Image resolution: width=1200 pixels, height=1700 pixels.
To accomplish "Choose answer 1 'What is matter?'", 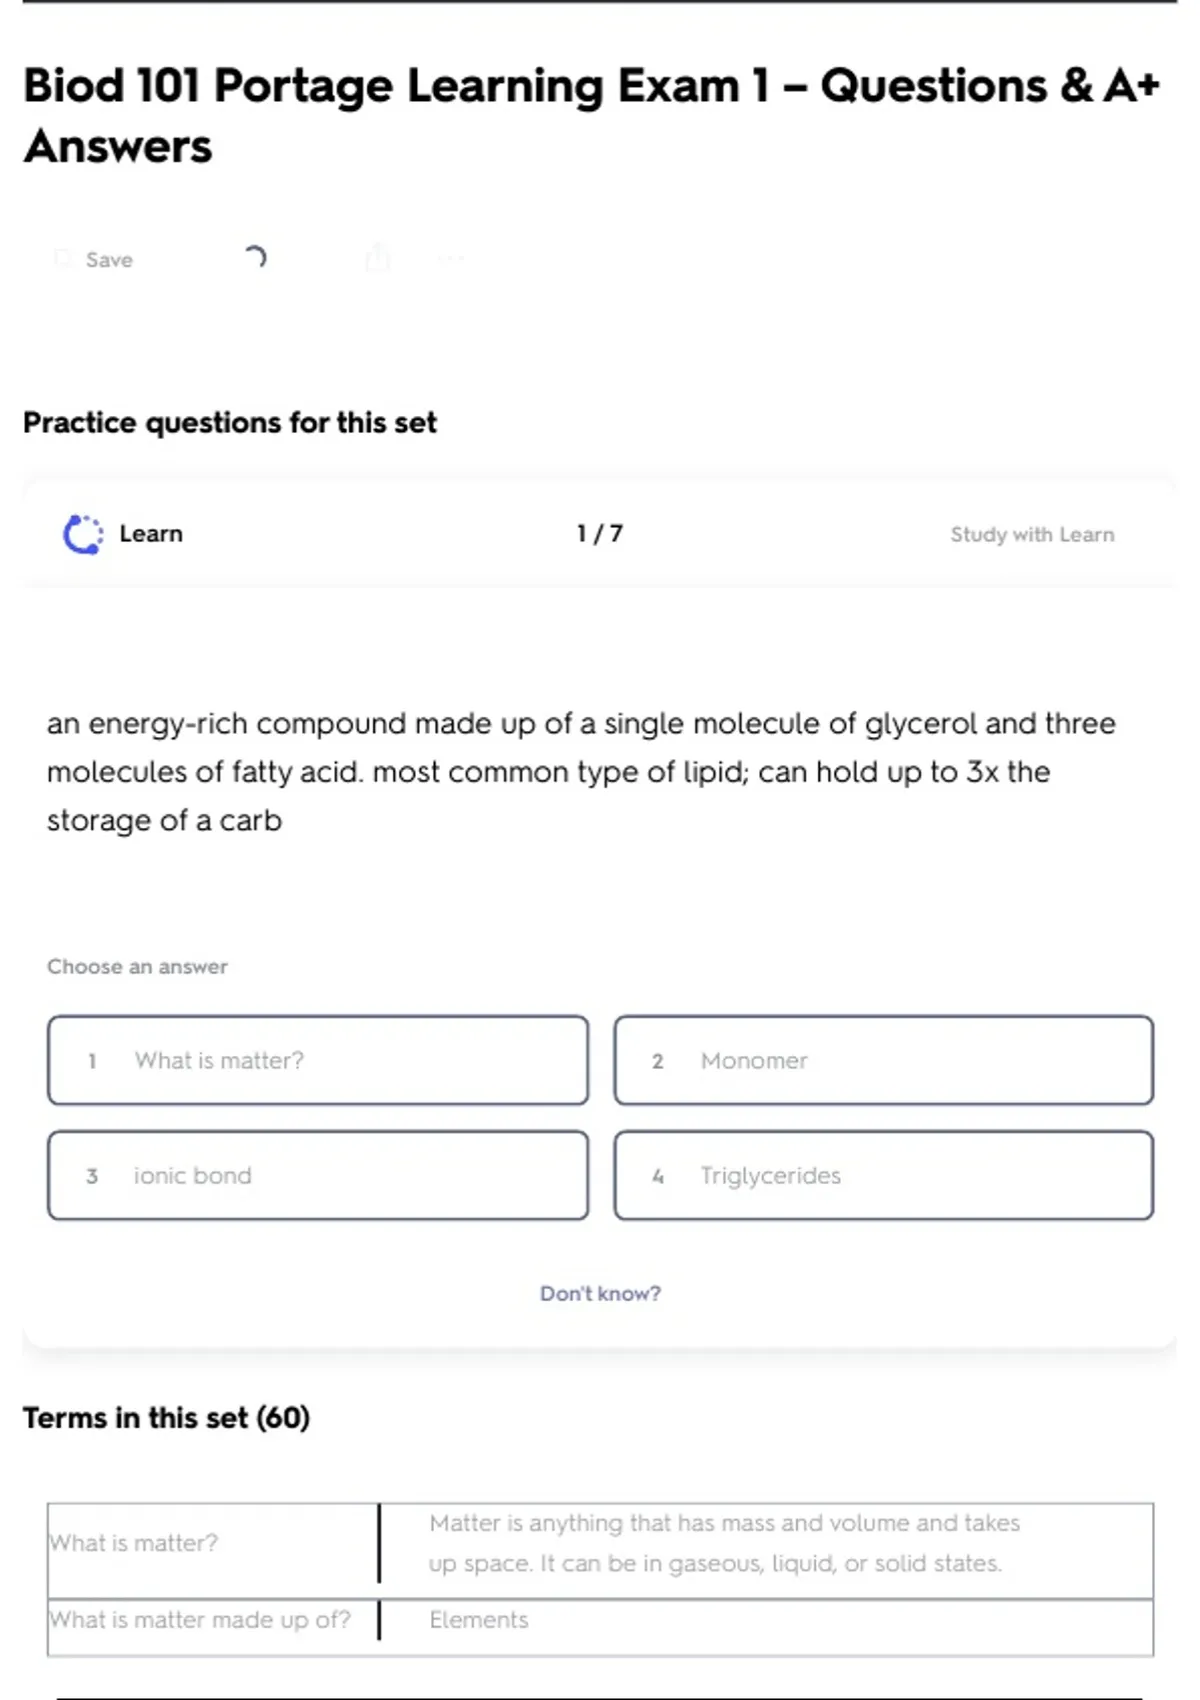I will tap(318, 1060).
